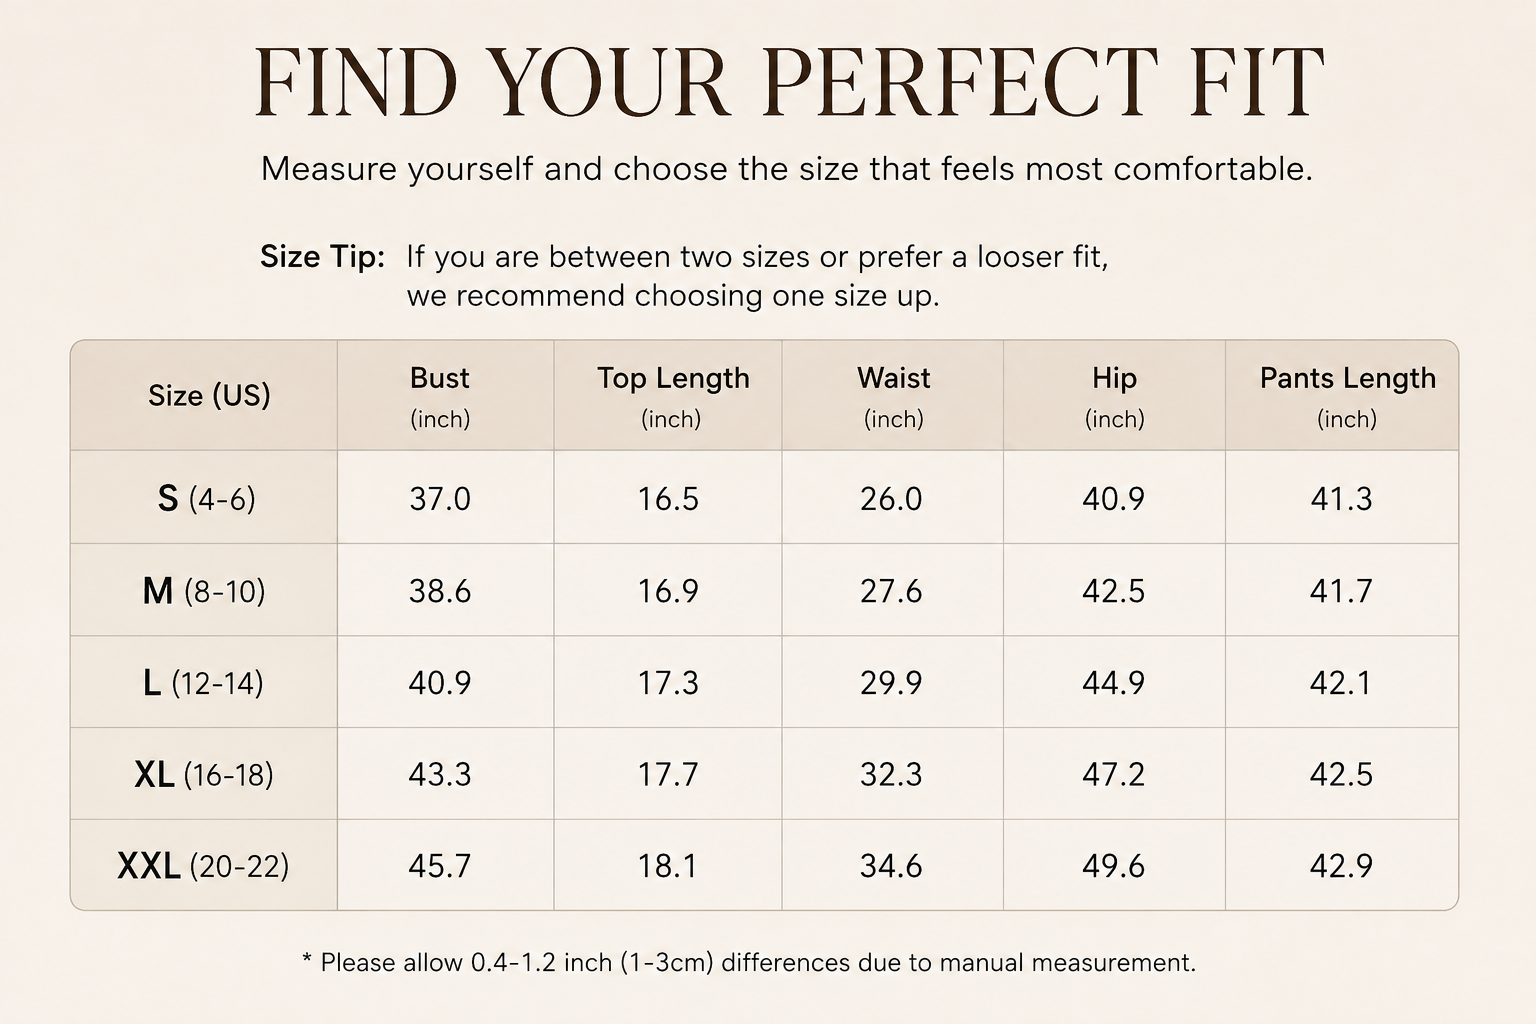The height and width of the screenshot is (1024, 1536).
Task: Click the 37.0 bust value for size S
Action: (440, 498)
